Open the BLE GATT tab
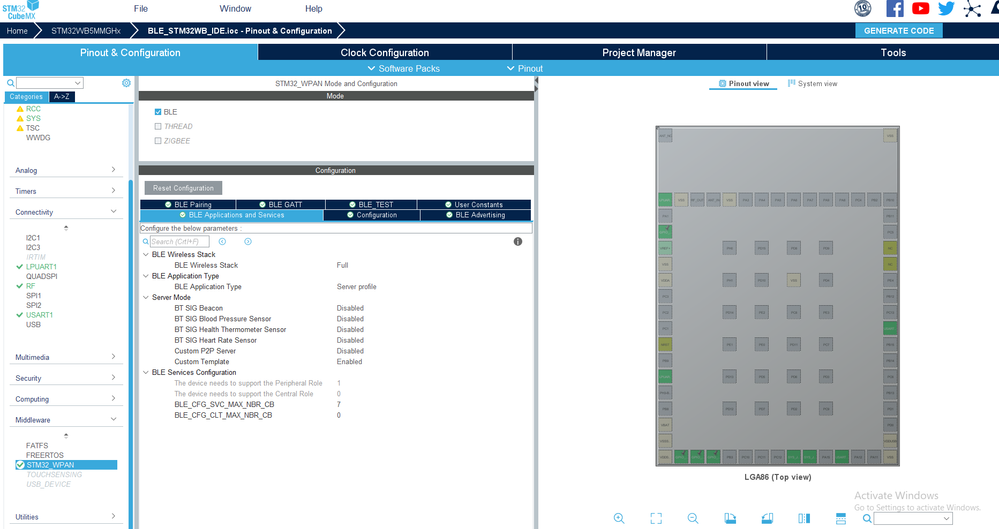The width and height of the screenshot is (999, 529). (280, 205)
